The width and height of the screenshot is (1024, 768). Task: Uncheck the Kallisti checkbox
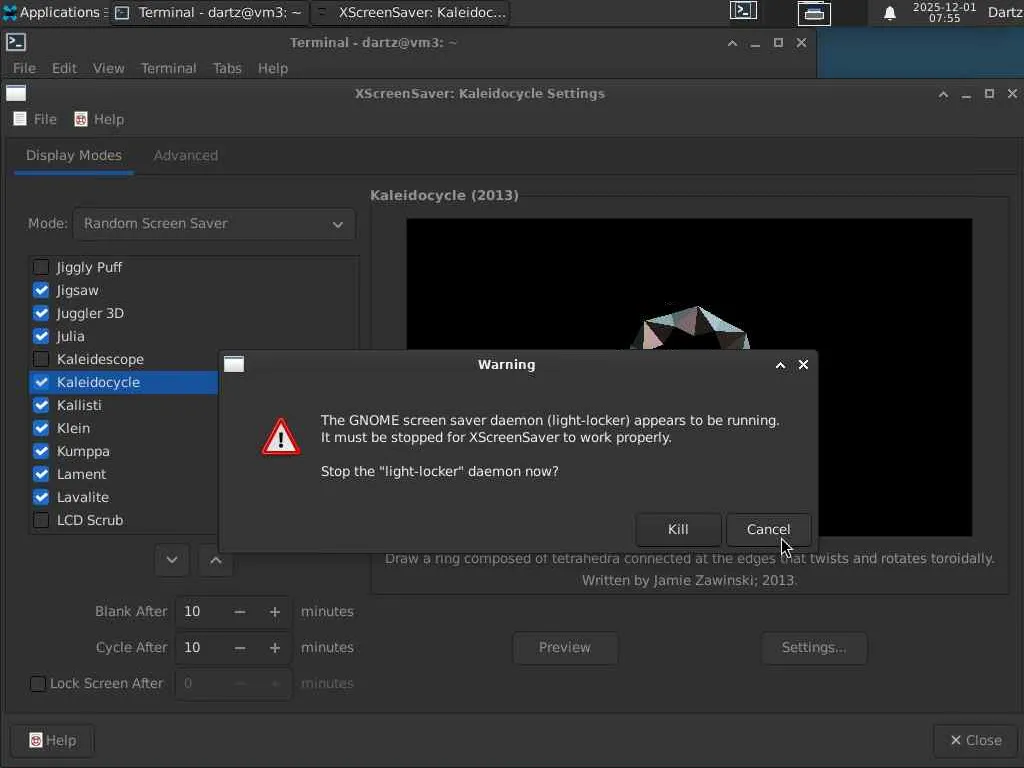(x=41, y=405)
